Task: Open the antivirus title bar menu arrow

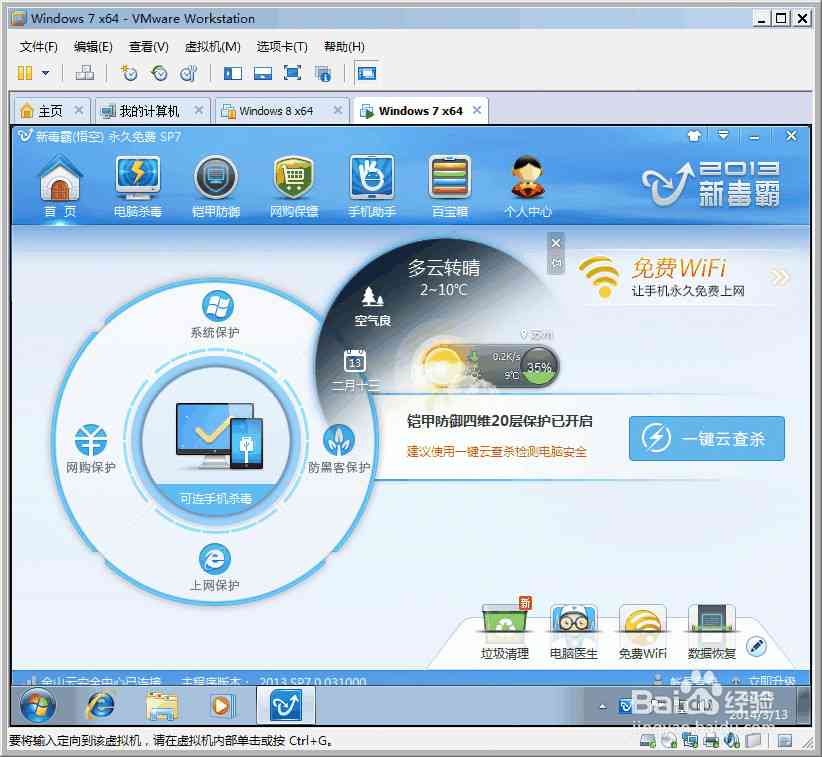Action: click(723, 136)
